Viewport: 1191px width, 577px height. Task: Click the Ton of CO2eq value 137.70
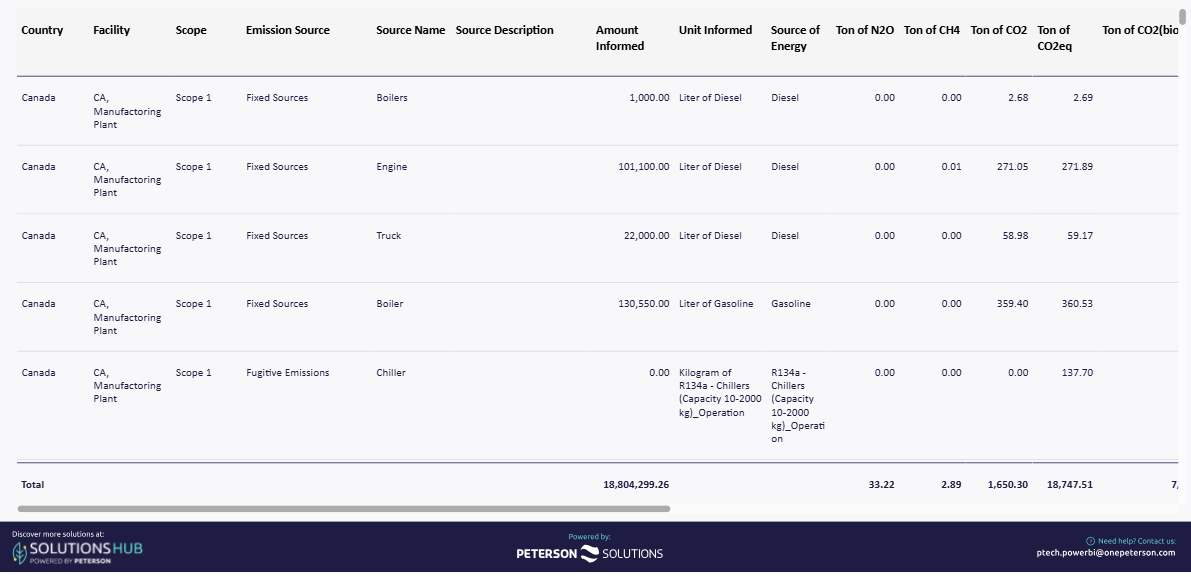[x=1077, y=373]
